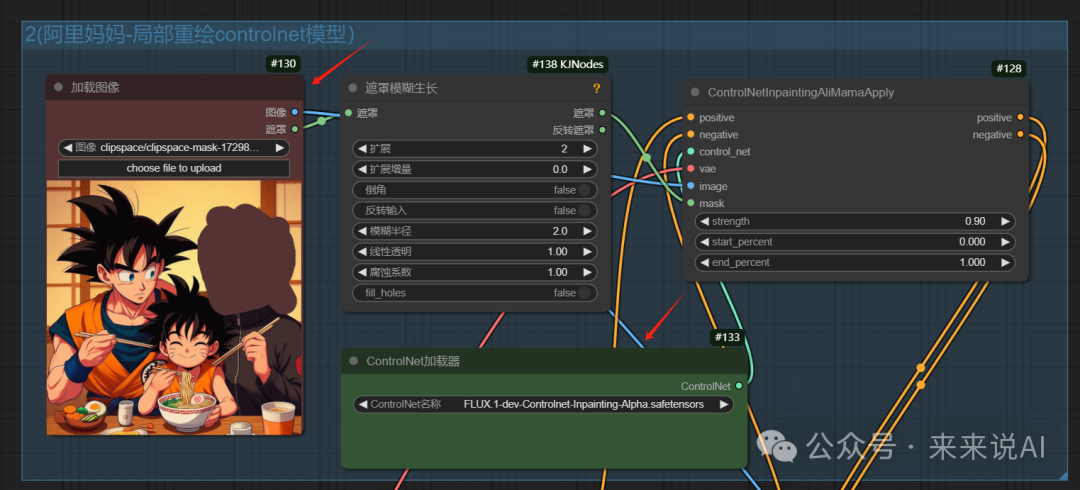Viewport: 1080px width, 490px height.
Task: Select the 加载图像 node title bar
Action: point(175,88)
